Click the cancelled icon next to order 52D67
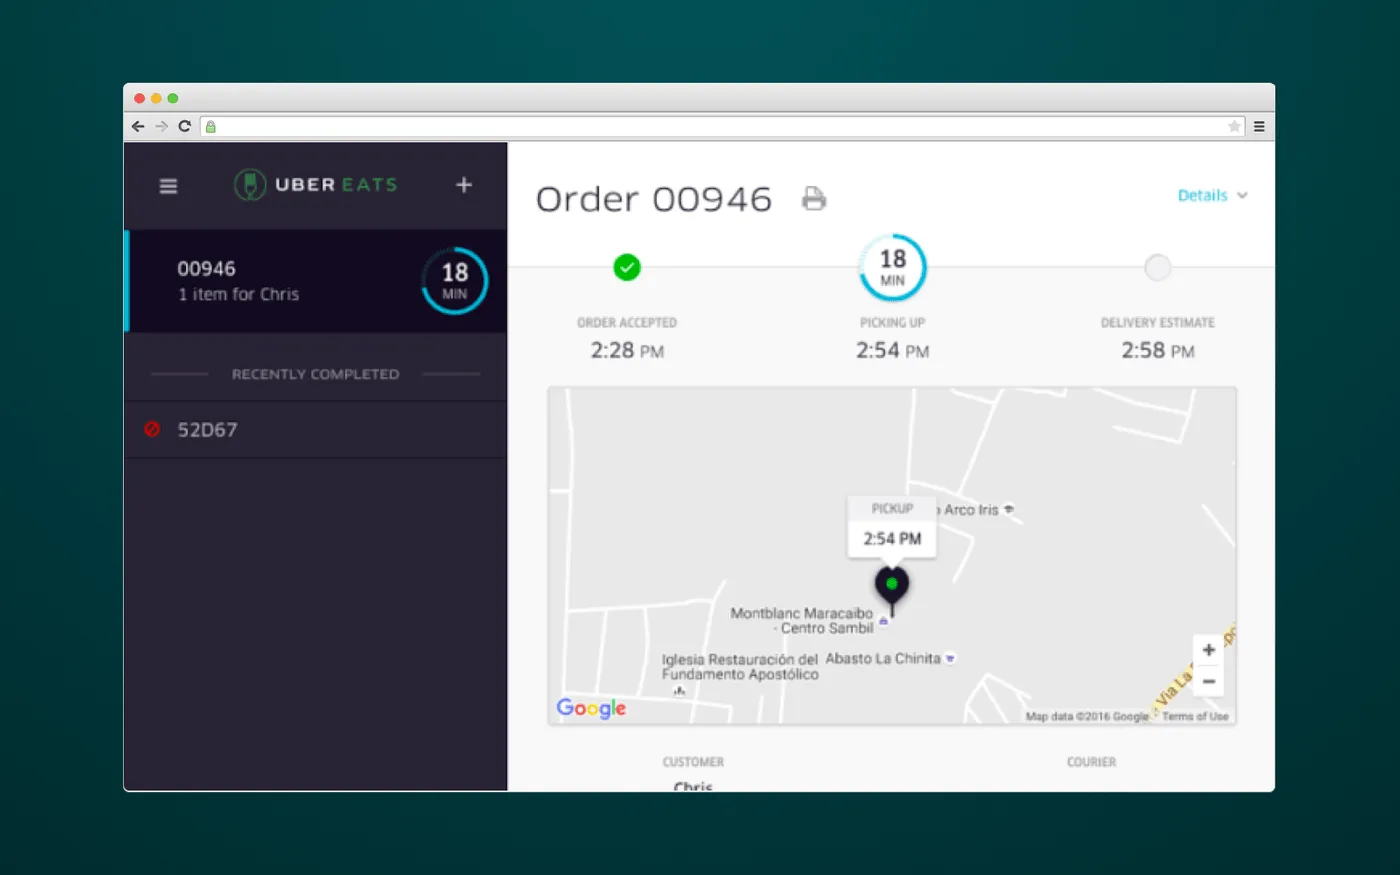The image size is (1400, 875). 152,429
